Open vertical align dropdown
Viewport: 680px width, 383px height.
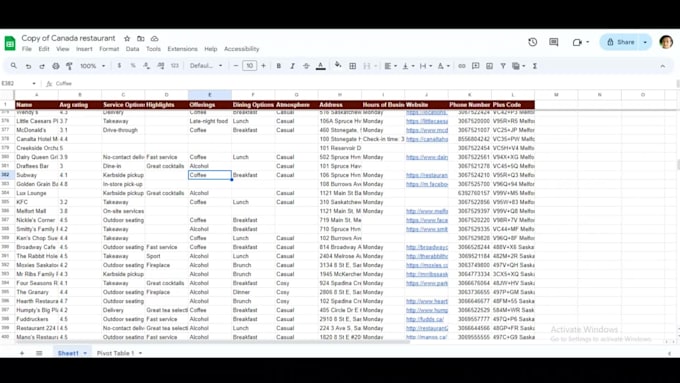coord(408,66)
